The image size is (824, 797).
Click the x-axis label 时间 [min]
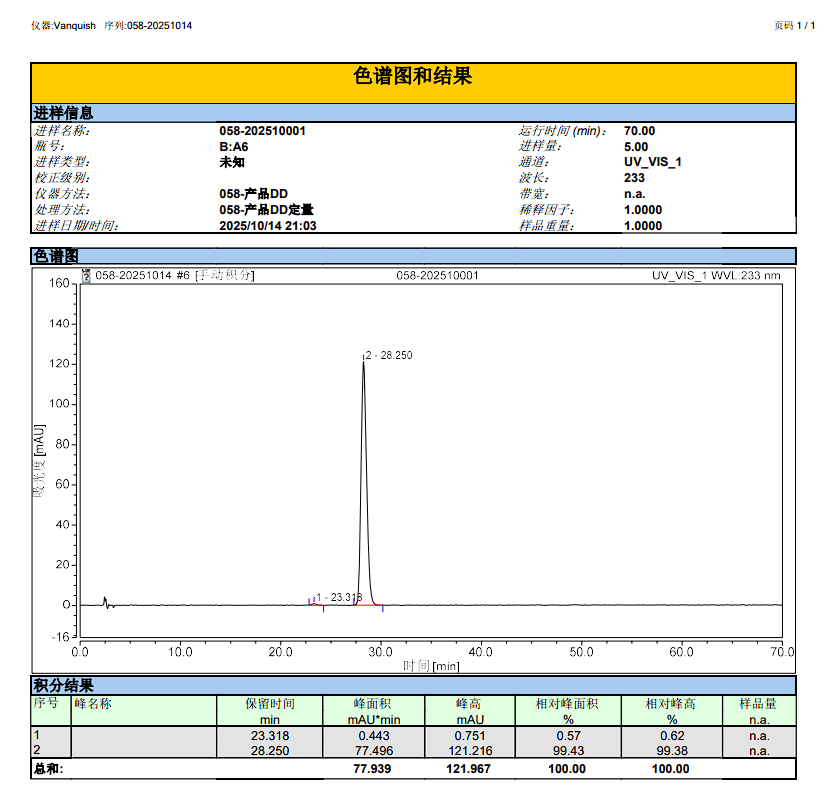(x=431, y=666)
